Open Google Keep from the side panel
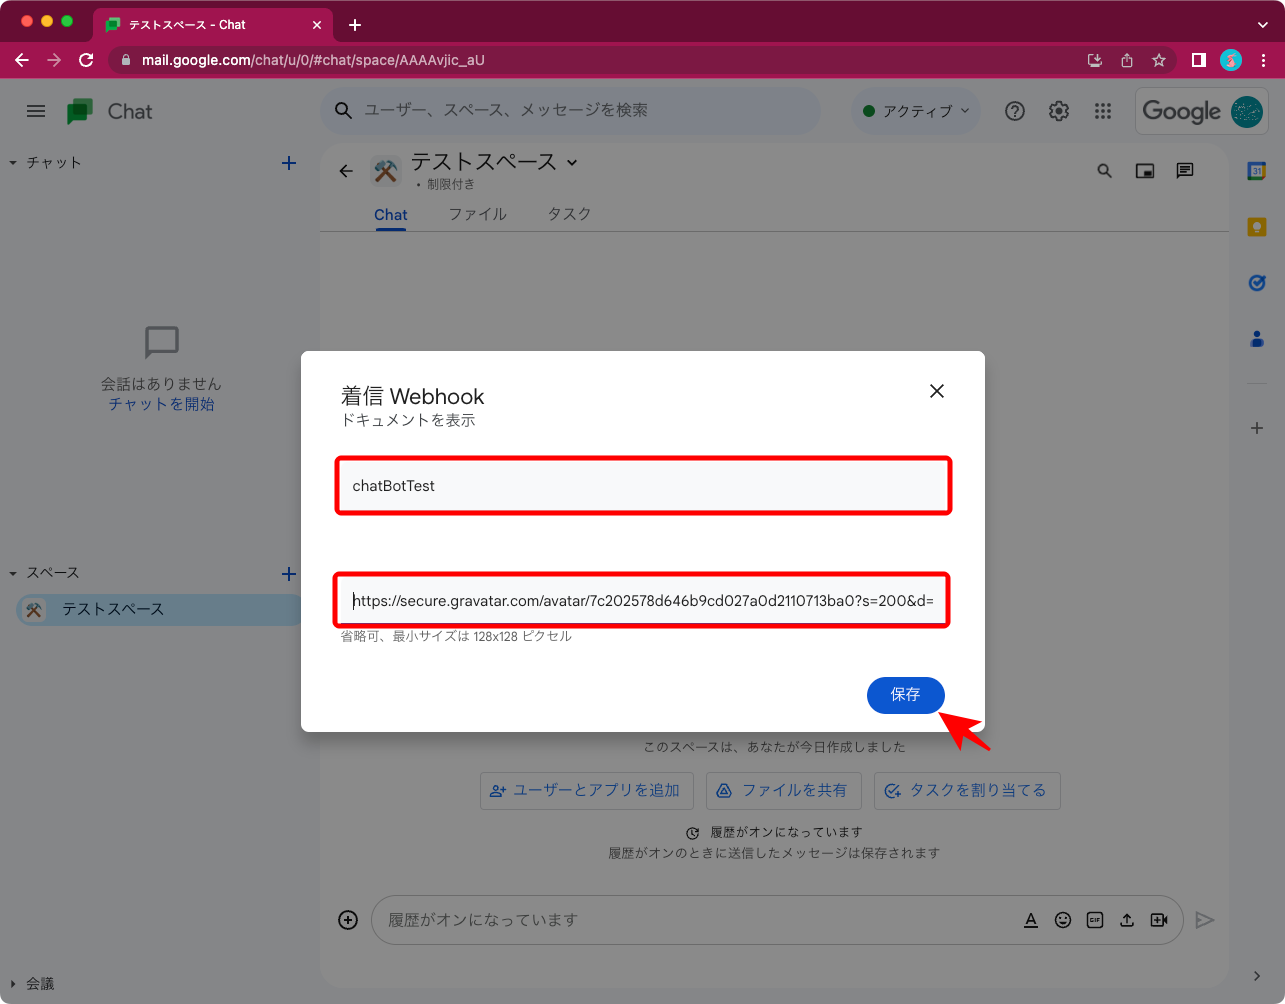Image resolution: width=1285 pixels, height=1004 pixels. coord(1257,227)
